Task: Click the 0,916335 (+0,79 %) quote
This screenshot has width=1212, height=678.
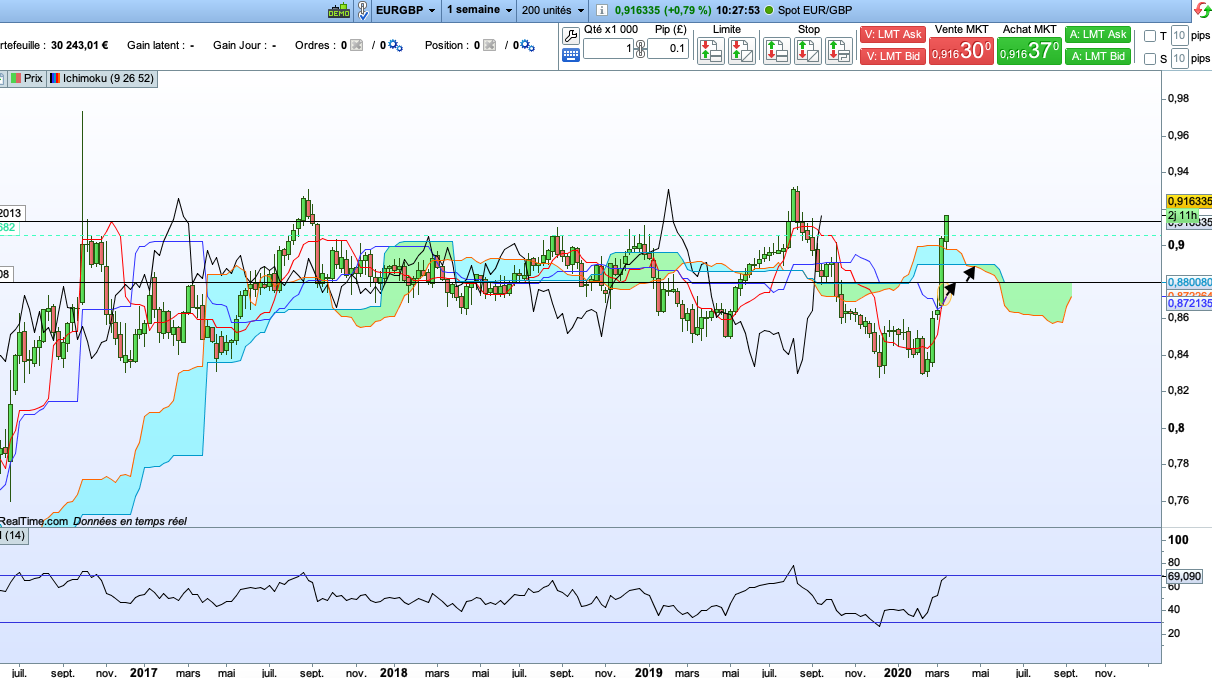Action: [x=663, y=10]
